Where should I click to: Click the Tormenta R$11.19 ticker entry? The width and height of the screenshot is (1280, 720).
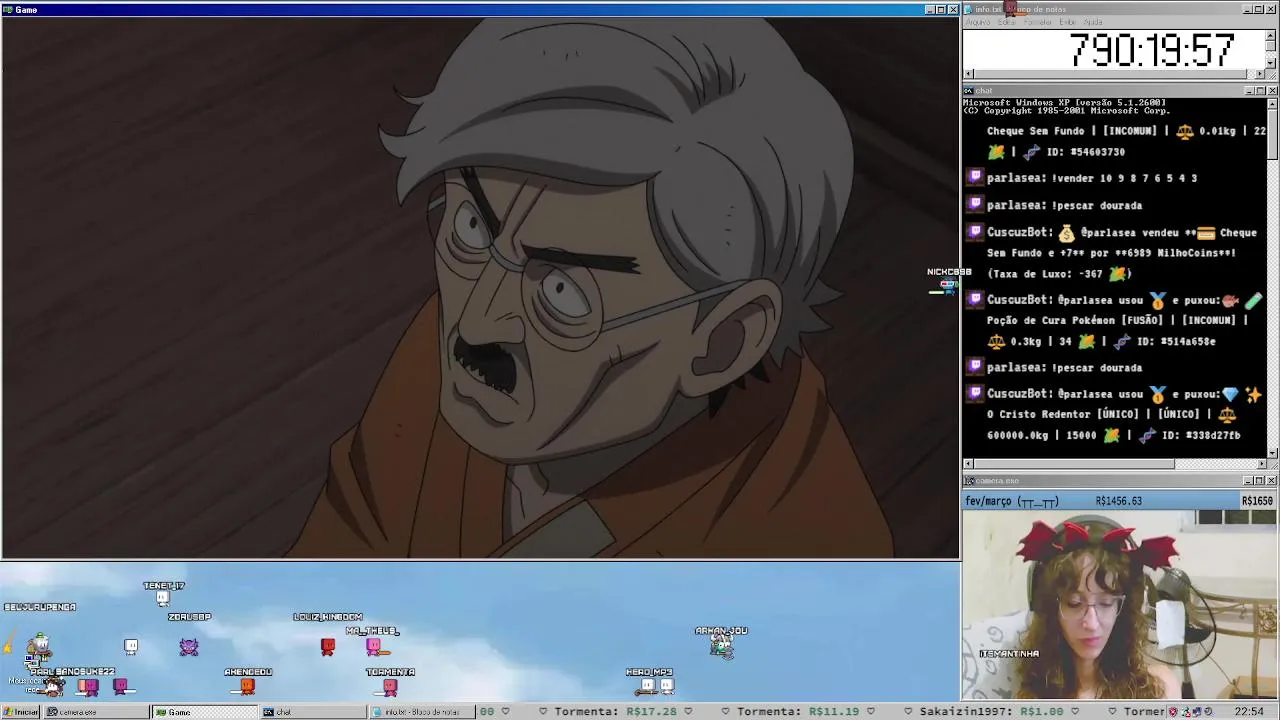pyautogui.click(x=798, y=712)
